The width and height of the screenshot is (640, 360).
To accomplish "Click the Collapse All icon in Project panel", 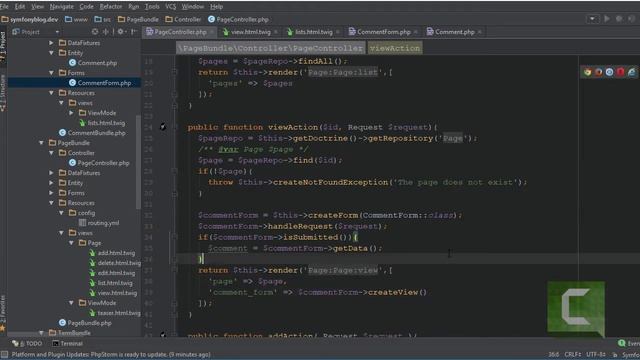I will click(106, 31).
